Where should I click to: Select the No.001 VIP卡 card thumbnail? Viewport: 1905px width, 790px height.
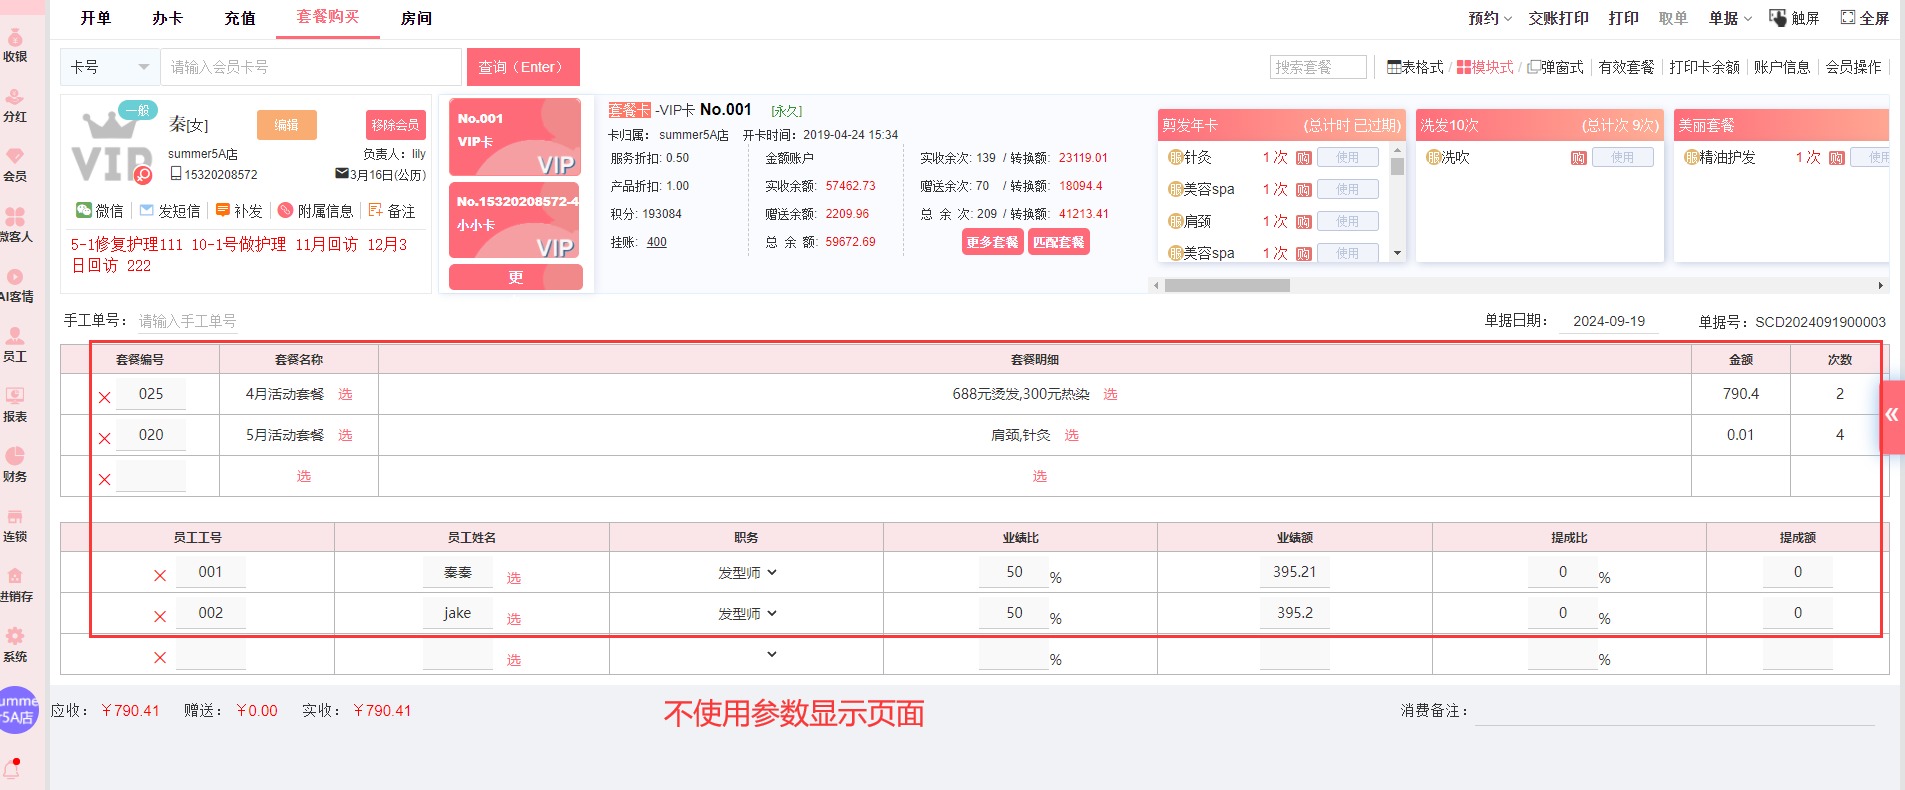click(515, 137)
